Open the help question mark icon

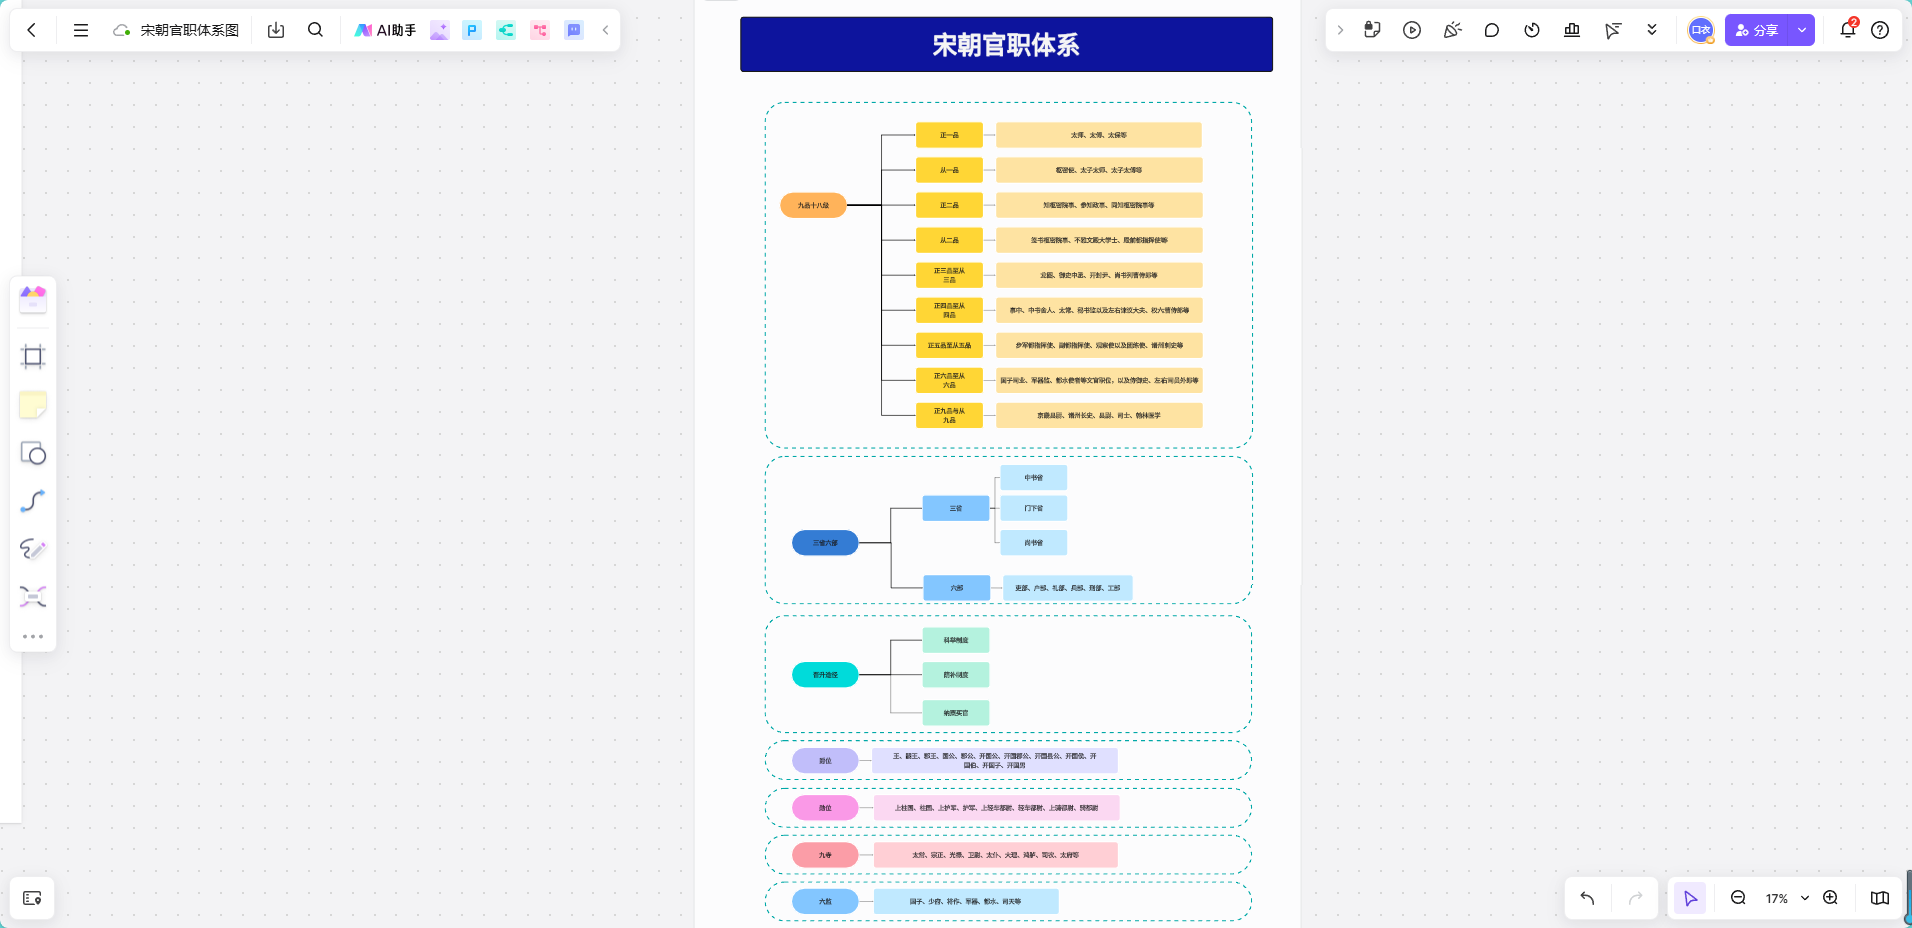[x=1880, y=30]
